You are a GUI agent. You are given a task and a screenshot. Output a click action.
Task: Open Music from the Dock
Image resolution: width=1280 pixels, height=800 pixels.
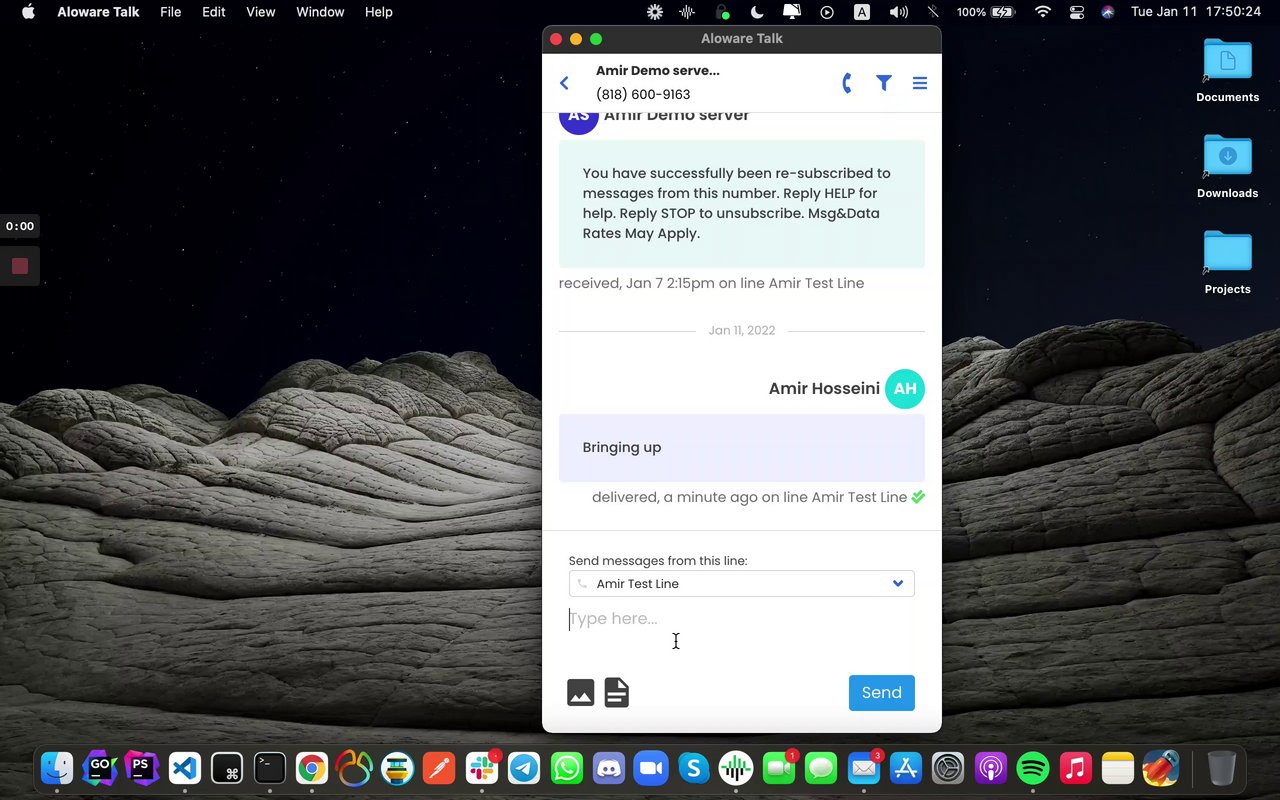point(1076,768)
